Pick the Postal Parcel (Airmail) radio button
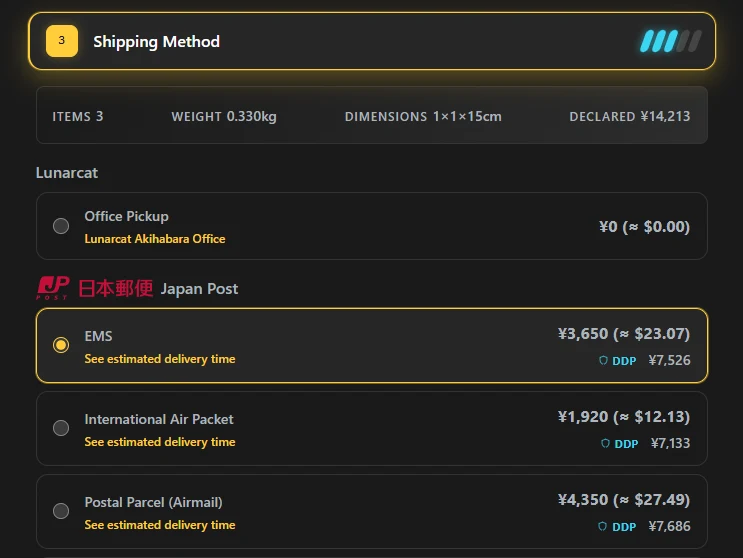 click(61, 511)
